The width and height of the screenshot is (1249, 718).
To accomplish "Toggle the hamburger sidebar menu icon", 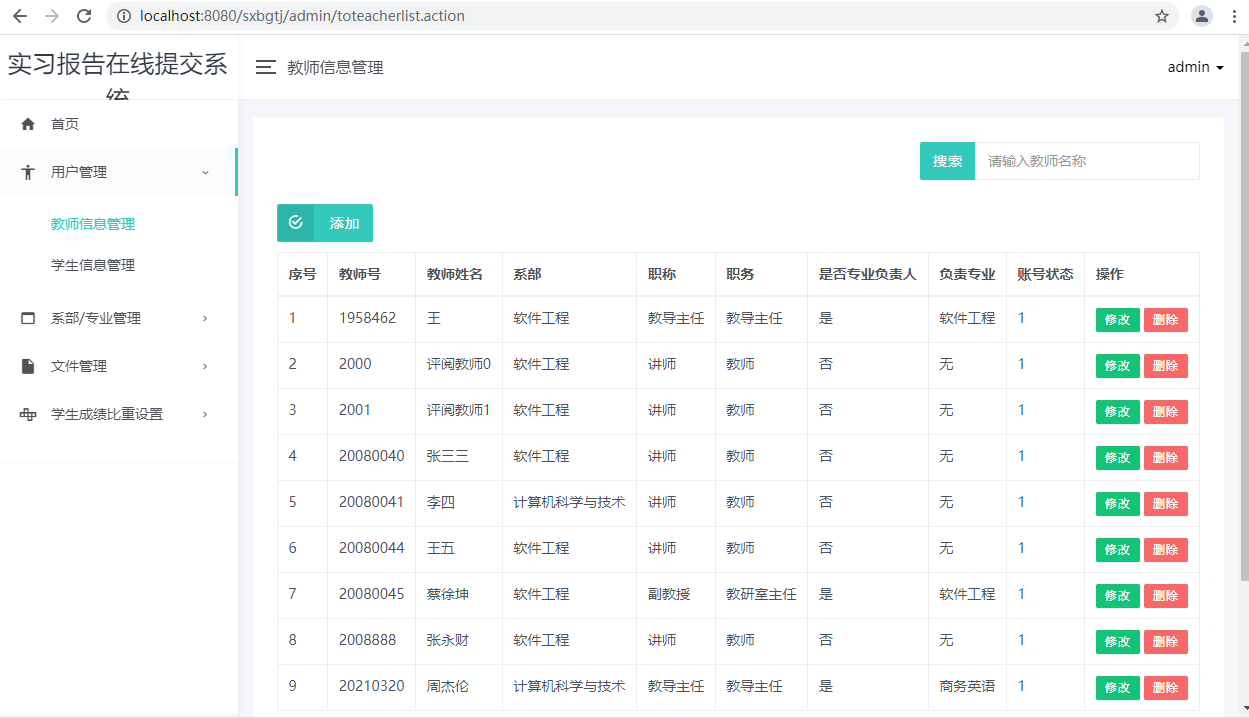I will tap(265, 67).
